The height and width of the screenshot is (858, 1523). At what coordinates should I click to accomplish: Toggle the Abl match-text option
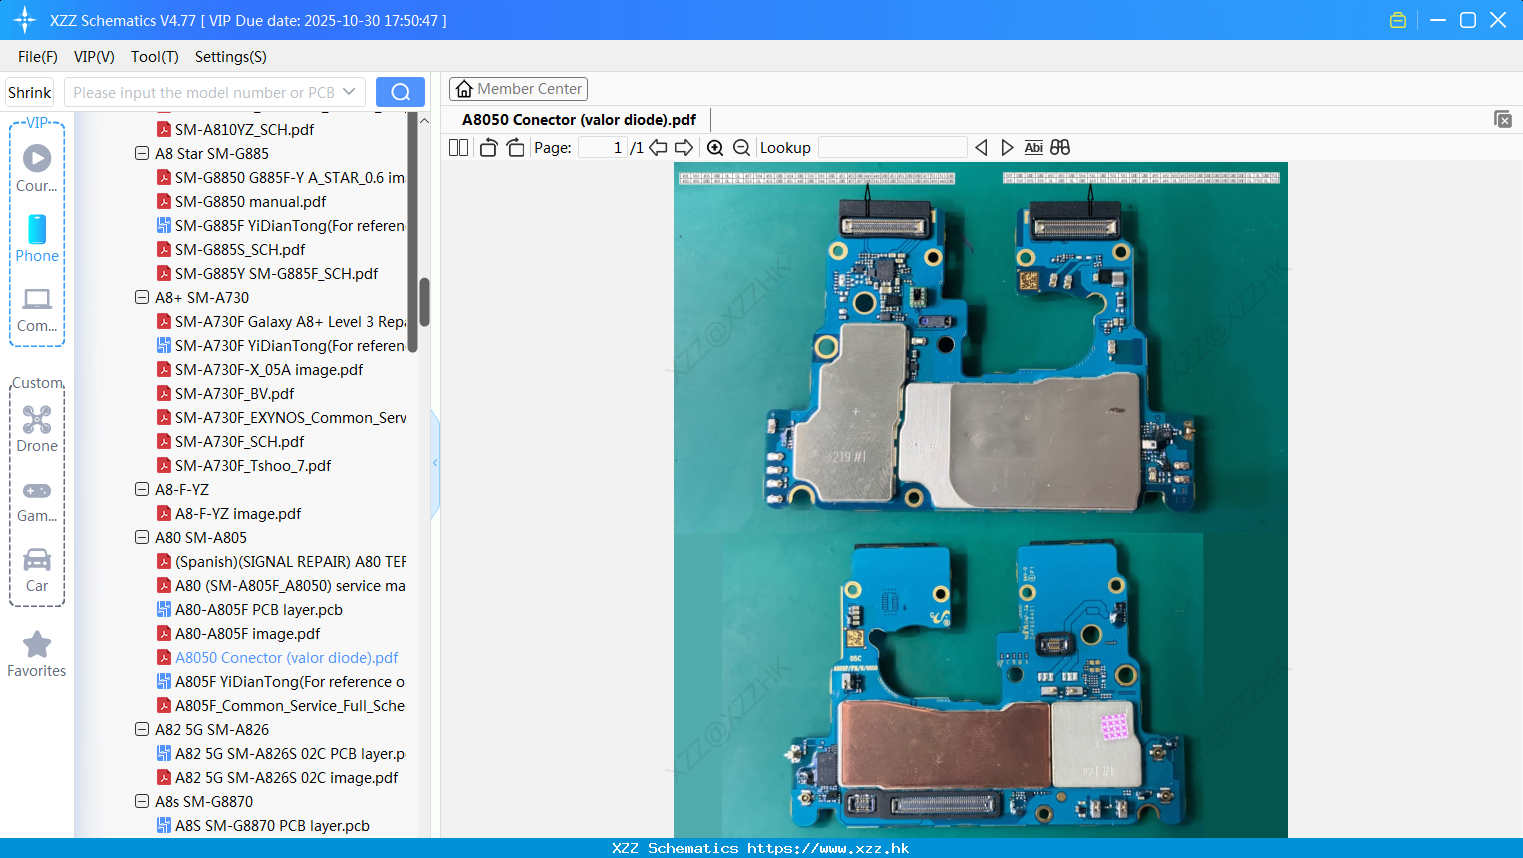click(1034, 148)
